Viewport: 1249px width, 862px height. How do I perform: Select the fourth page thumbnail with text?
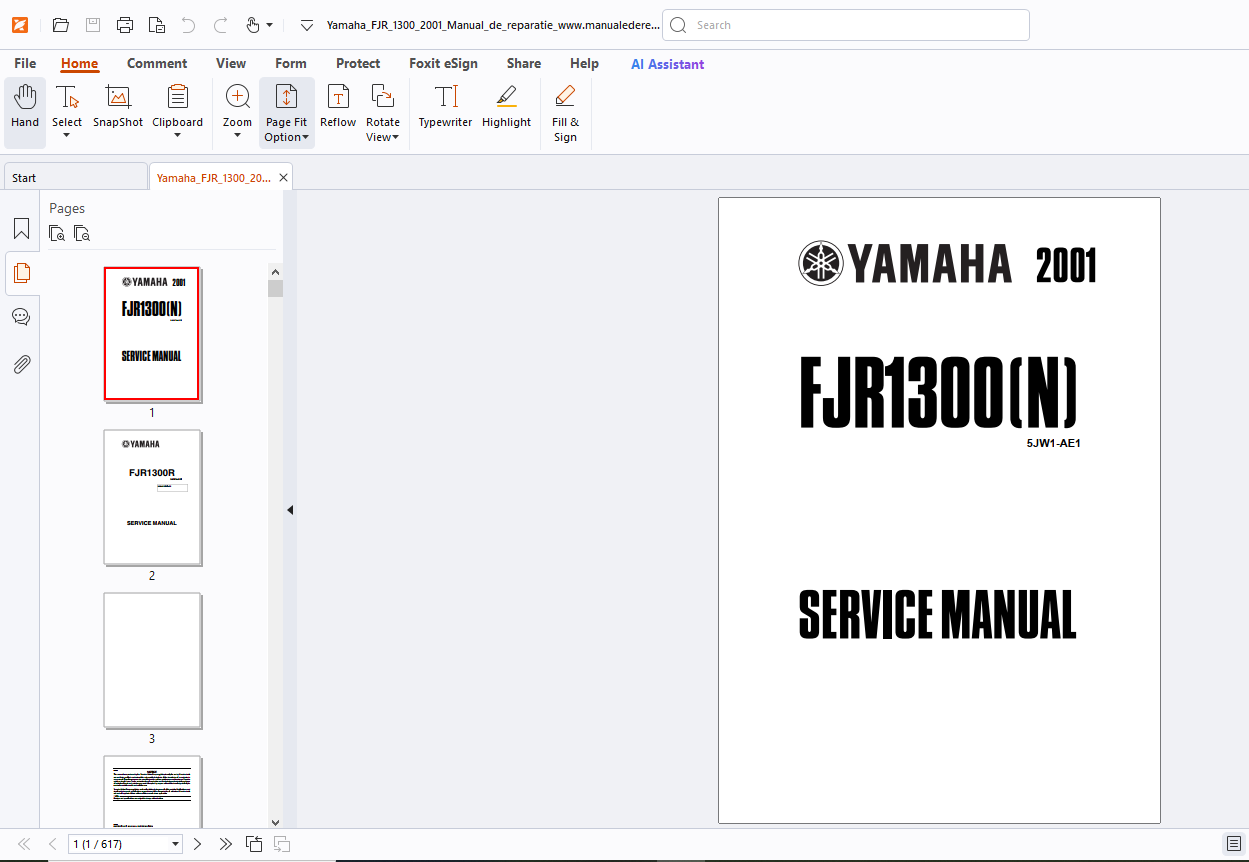pos(152,791)
